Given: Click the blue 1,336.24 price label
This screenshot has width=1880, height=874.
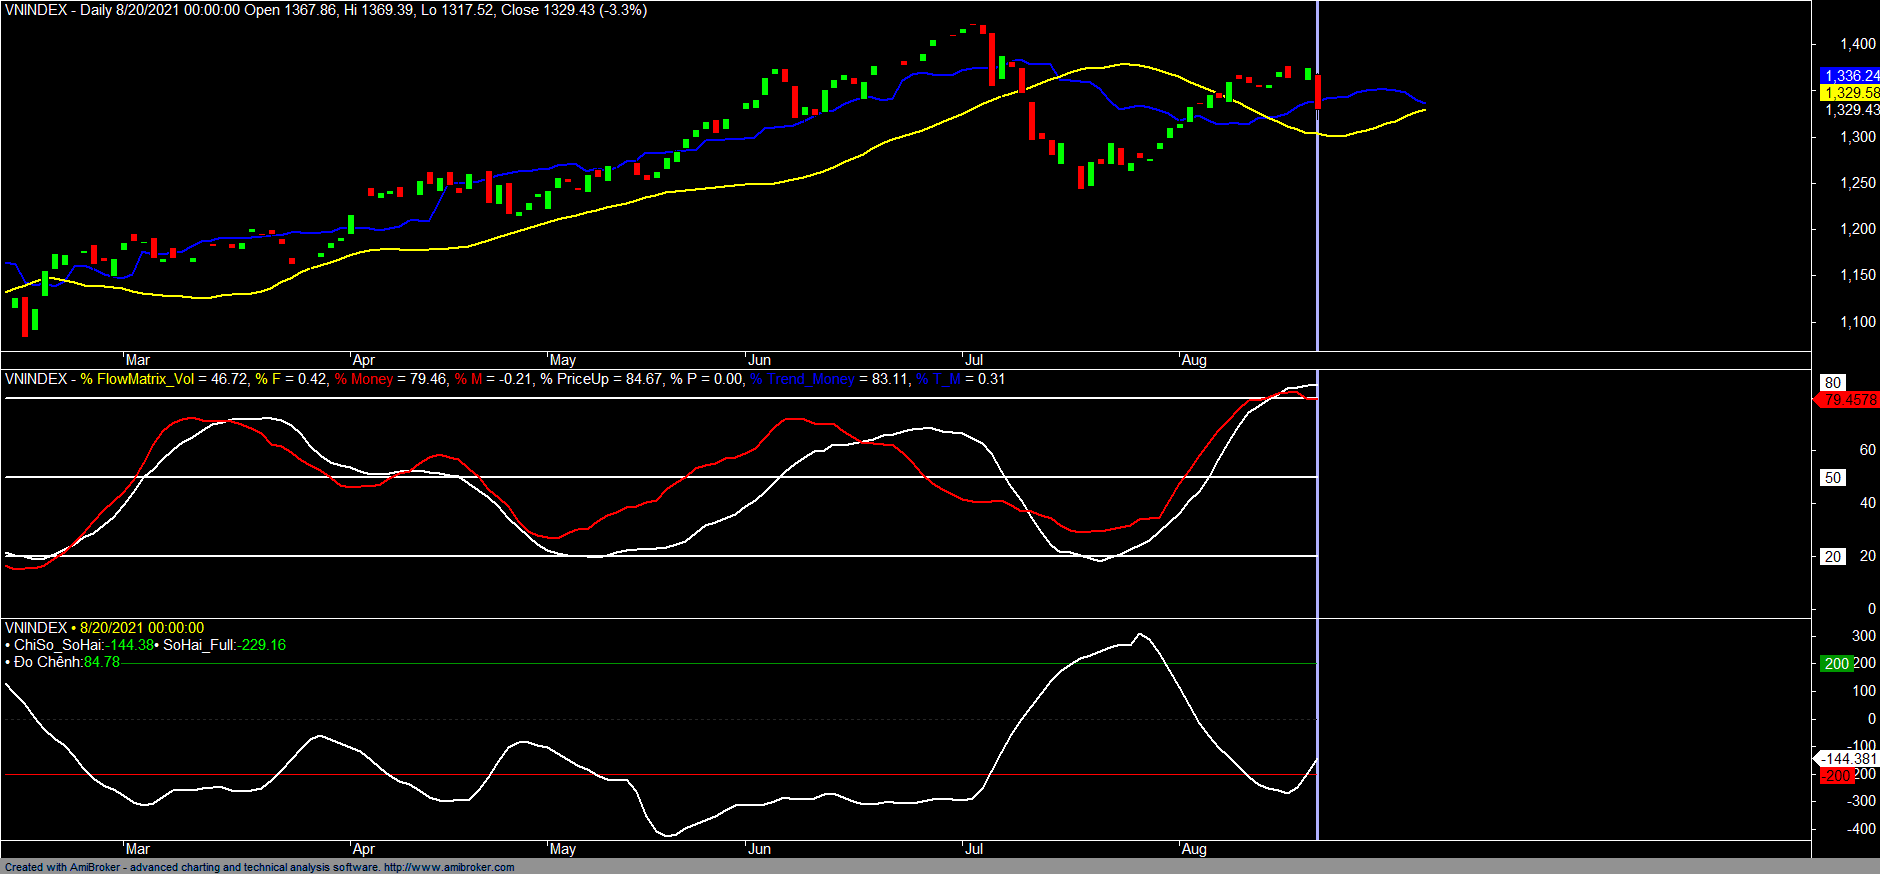Looking at the screenshot, I should tap(1850, 76).
